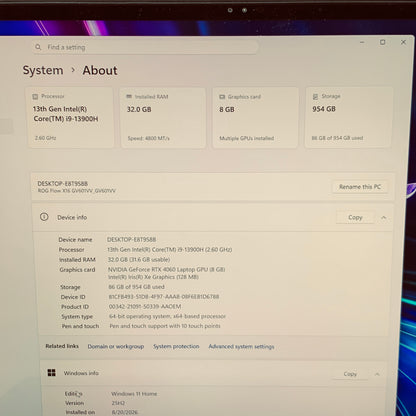Copy the Windows info details
The image size is (416, 416).
click(350, 374)
